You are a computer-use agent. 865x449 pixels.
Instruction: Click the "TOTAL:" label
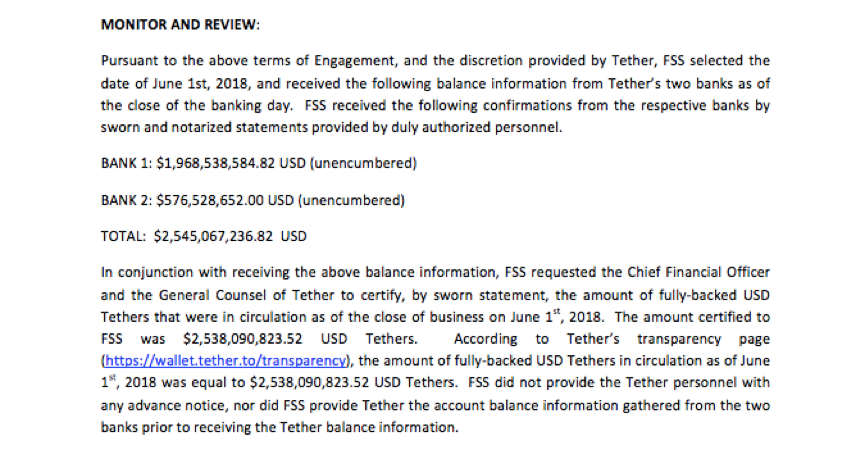(124, 237)
